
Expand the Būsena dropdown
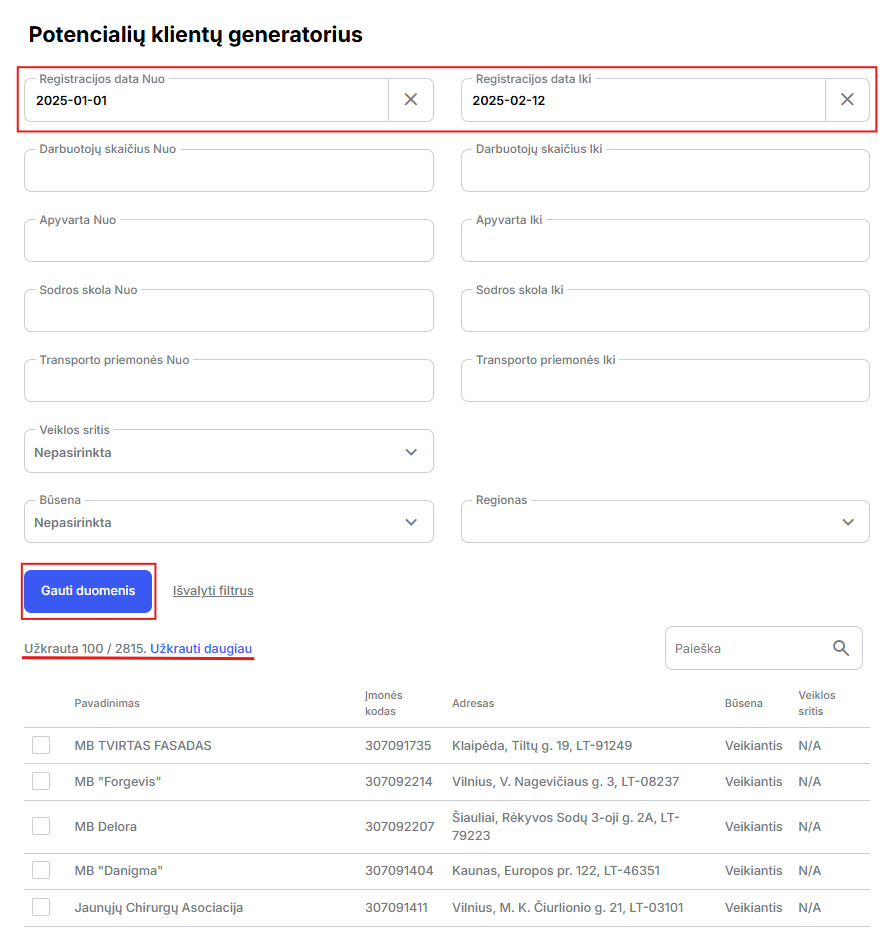[x=228, y=522]
